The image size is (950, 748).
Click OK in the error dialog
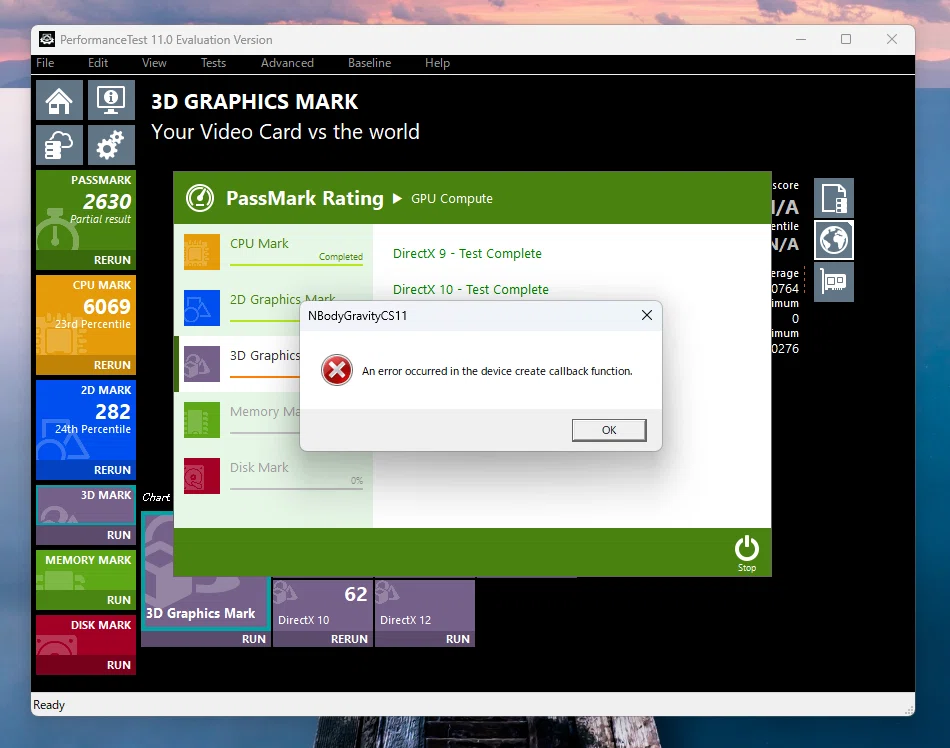[609, 430]
